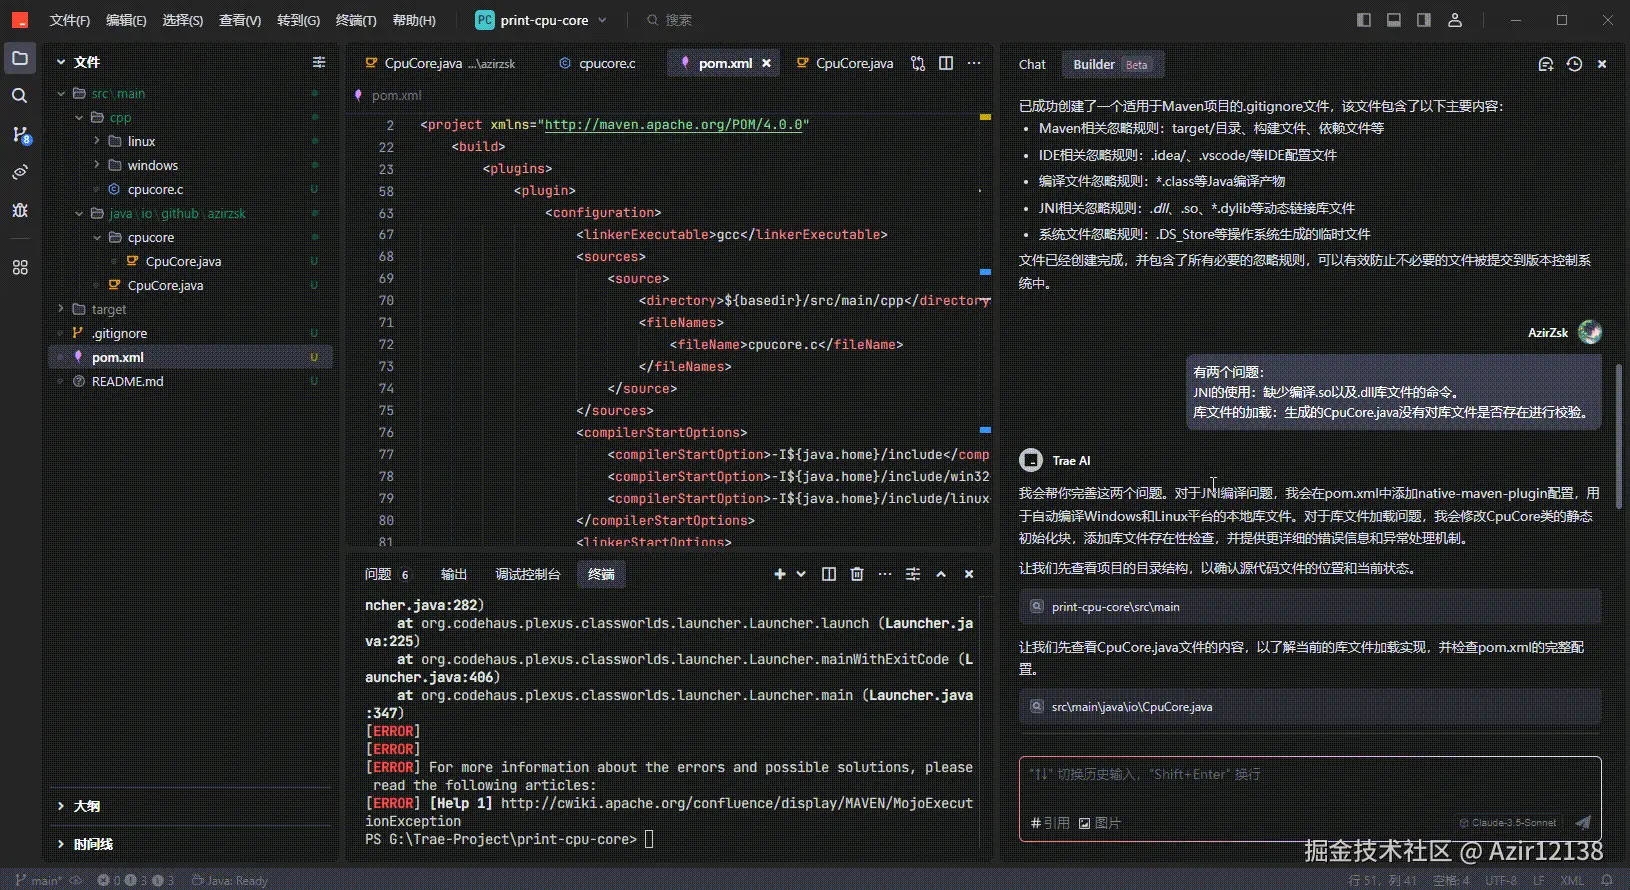The width and height of the screenshot is (1630, 890).
Task: Add a new terminal with plus icon
Action: point(780,574)
